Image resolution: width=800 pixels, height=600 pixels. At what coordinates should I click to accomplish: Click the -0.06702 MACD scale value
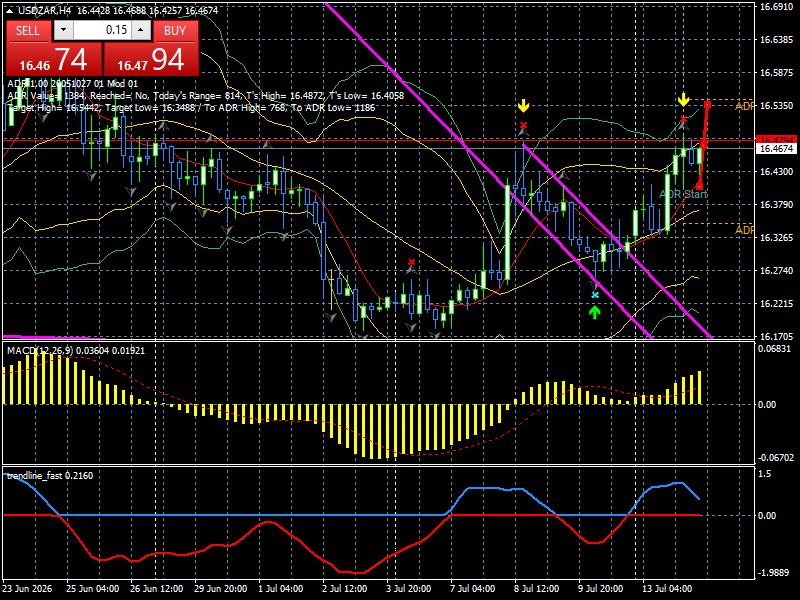pyautogui.click(x=776, y=458)
